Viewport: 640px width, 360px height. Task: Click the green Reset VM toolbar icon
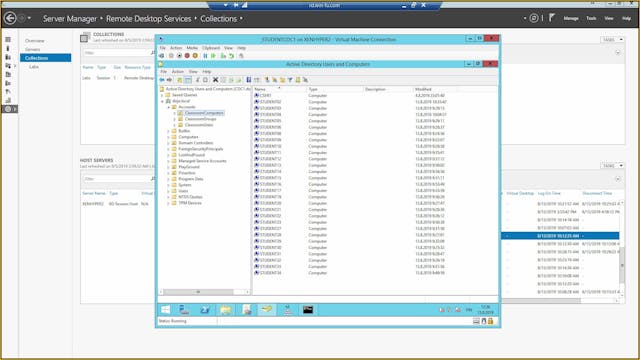tap(213, 56)
